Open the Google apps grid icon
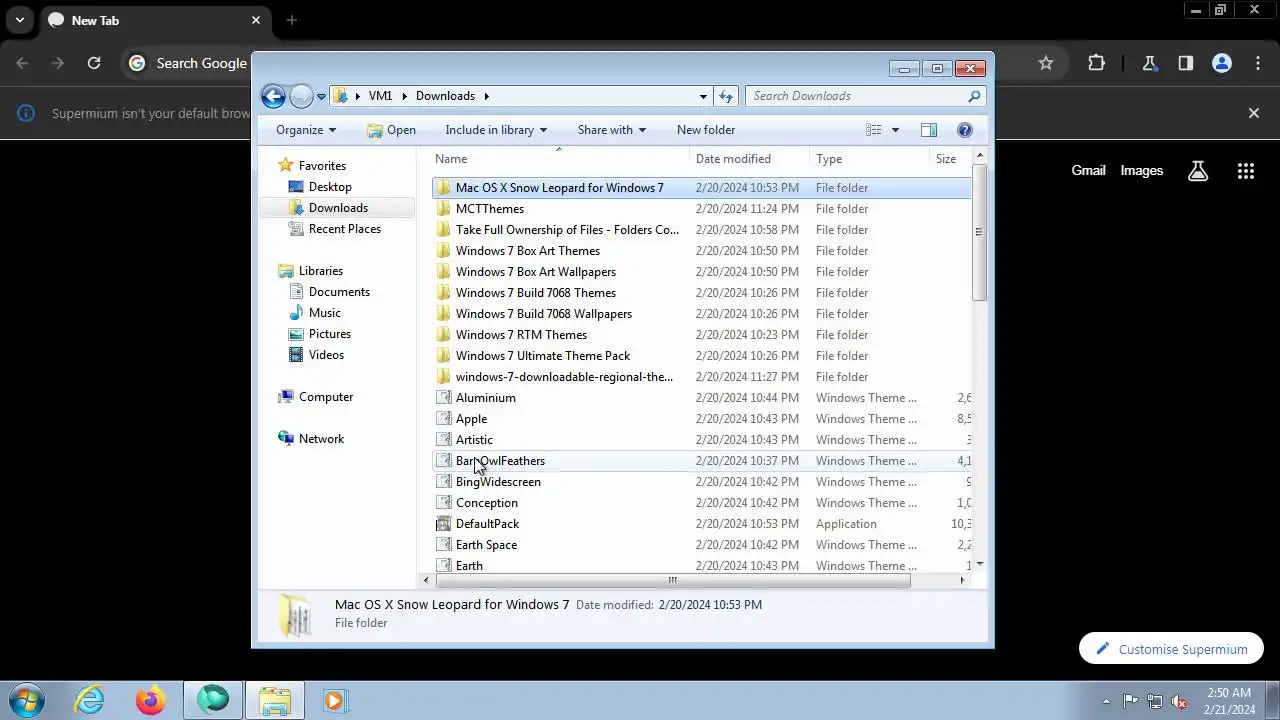Image resolution: width=1280 pixels, height=720 pixels. click(1245, 171)
